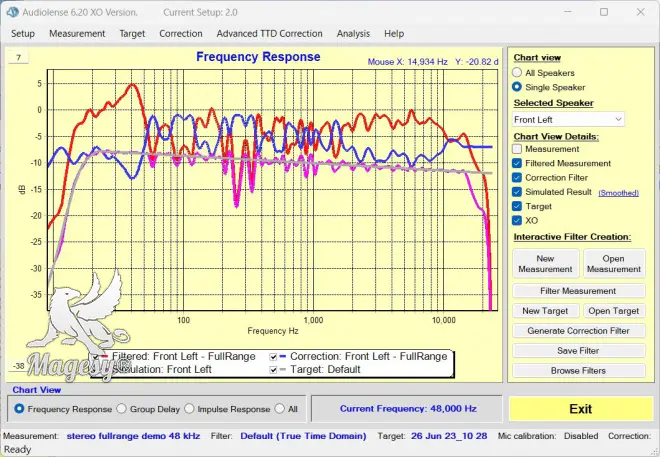
Task: Click Generate Correction Filter button
Action: coord(578,331)
